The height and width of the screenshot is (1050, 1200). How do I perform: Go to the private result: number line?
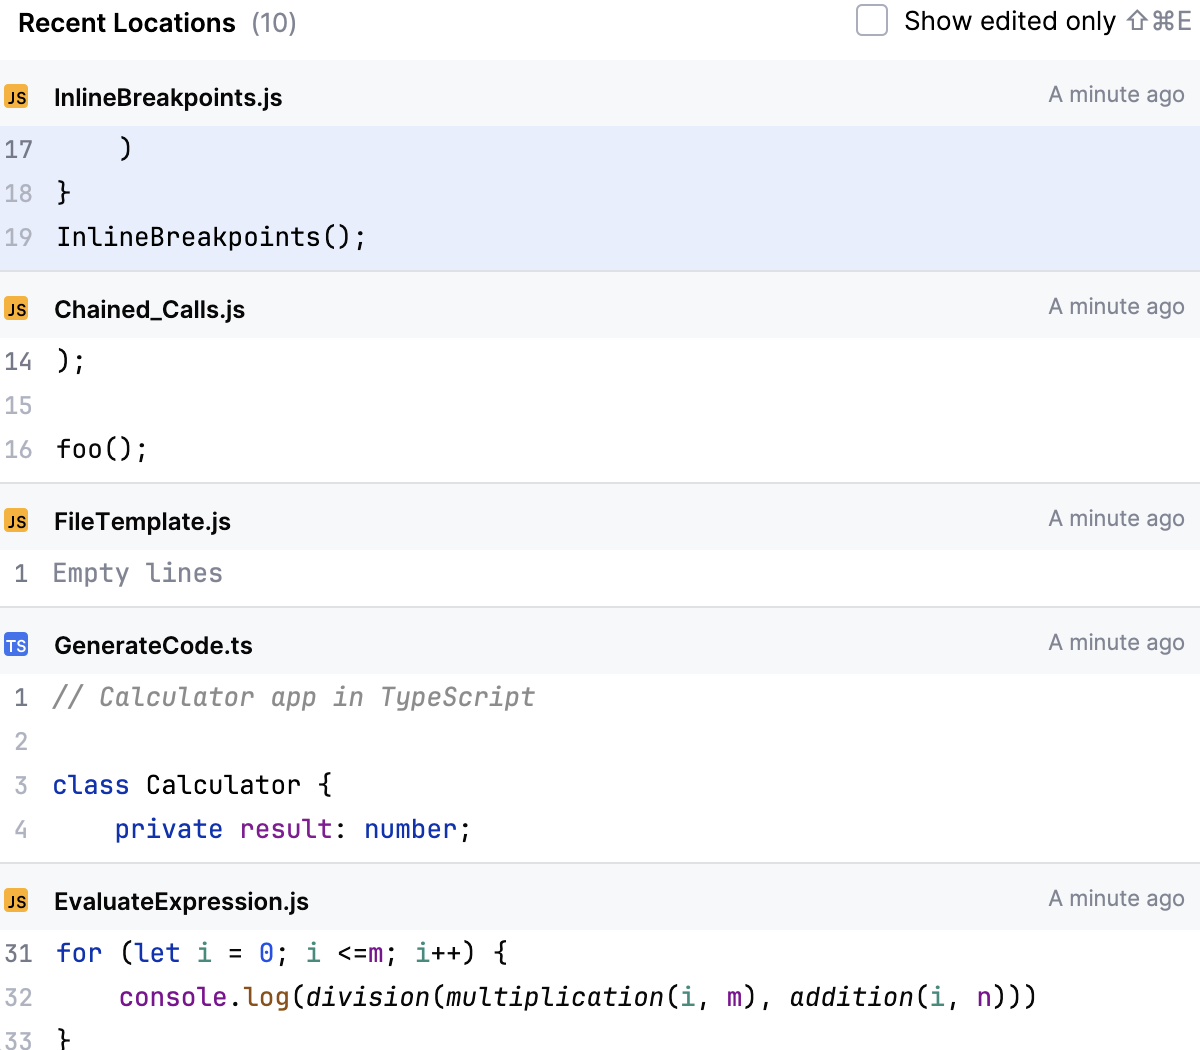292,829
